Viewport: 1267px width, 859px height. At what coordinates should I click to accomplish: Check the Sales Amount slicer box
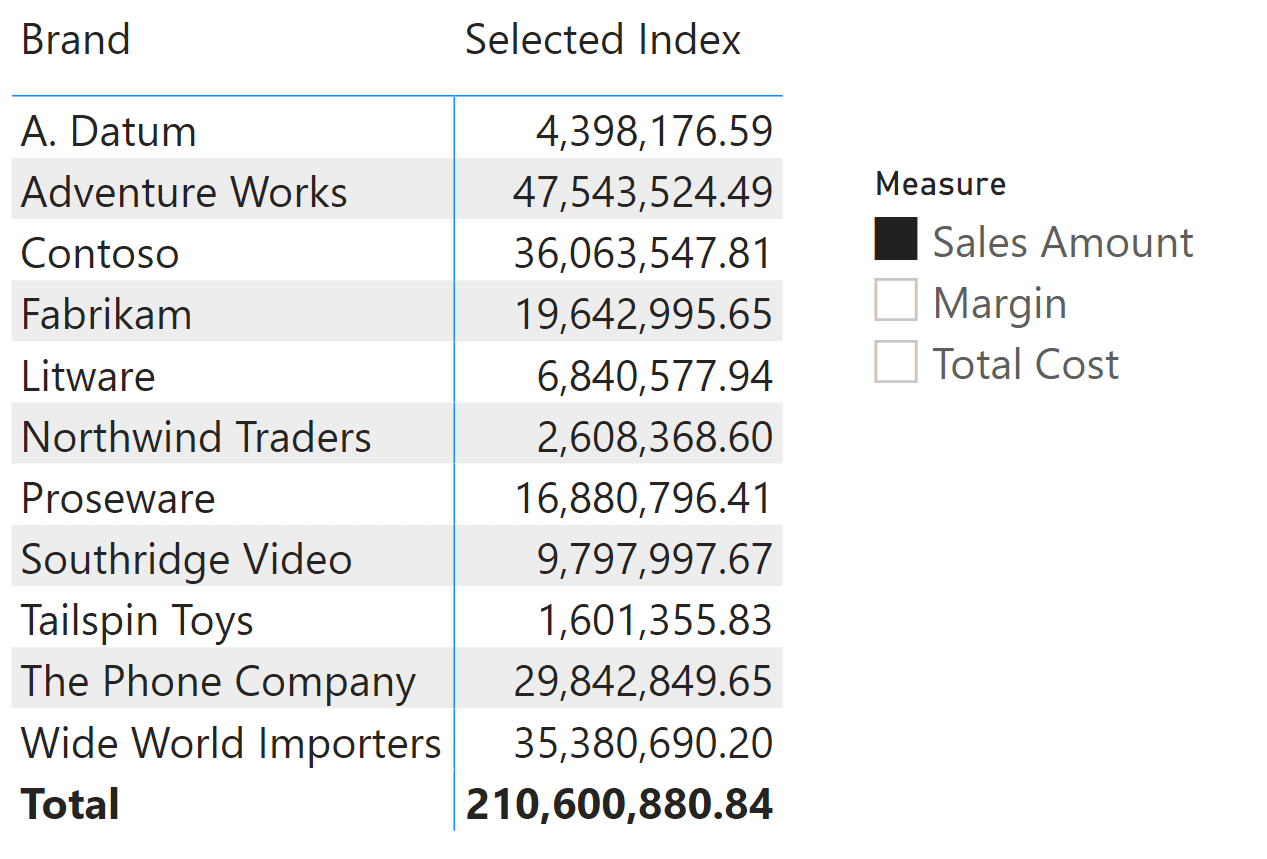click(895, 240)
